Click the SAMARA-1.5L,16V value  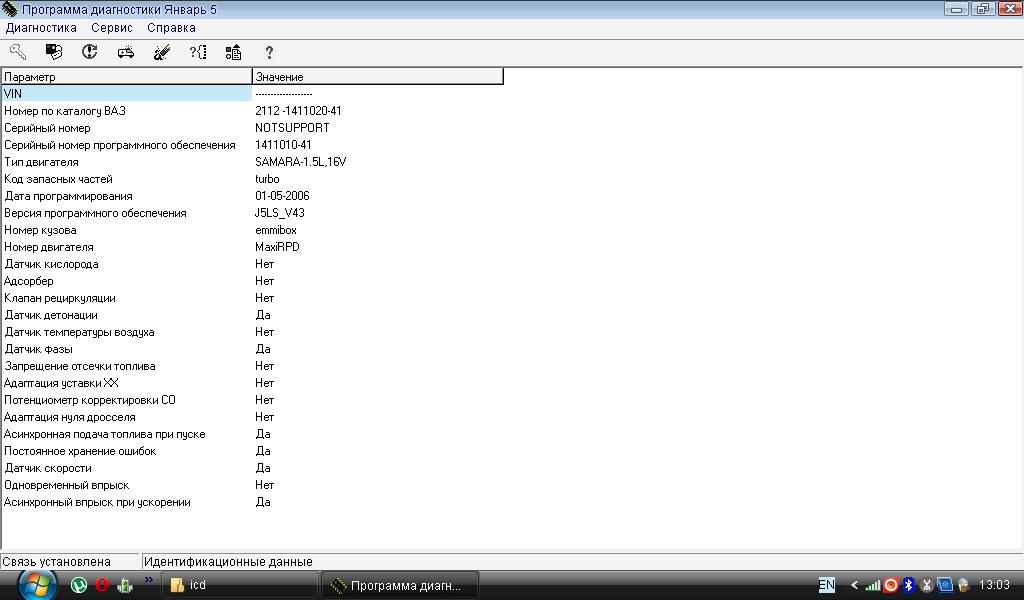300,162
